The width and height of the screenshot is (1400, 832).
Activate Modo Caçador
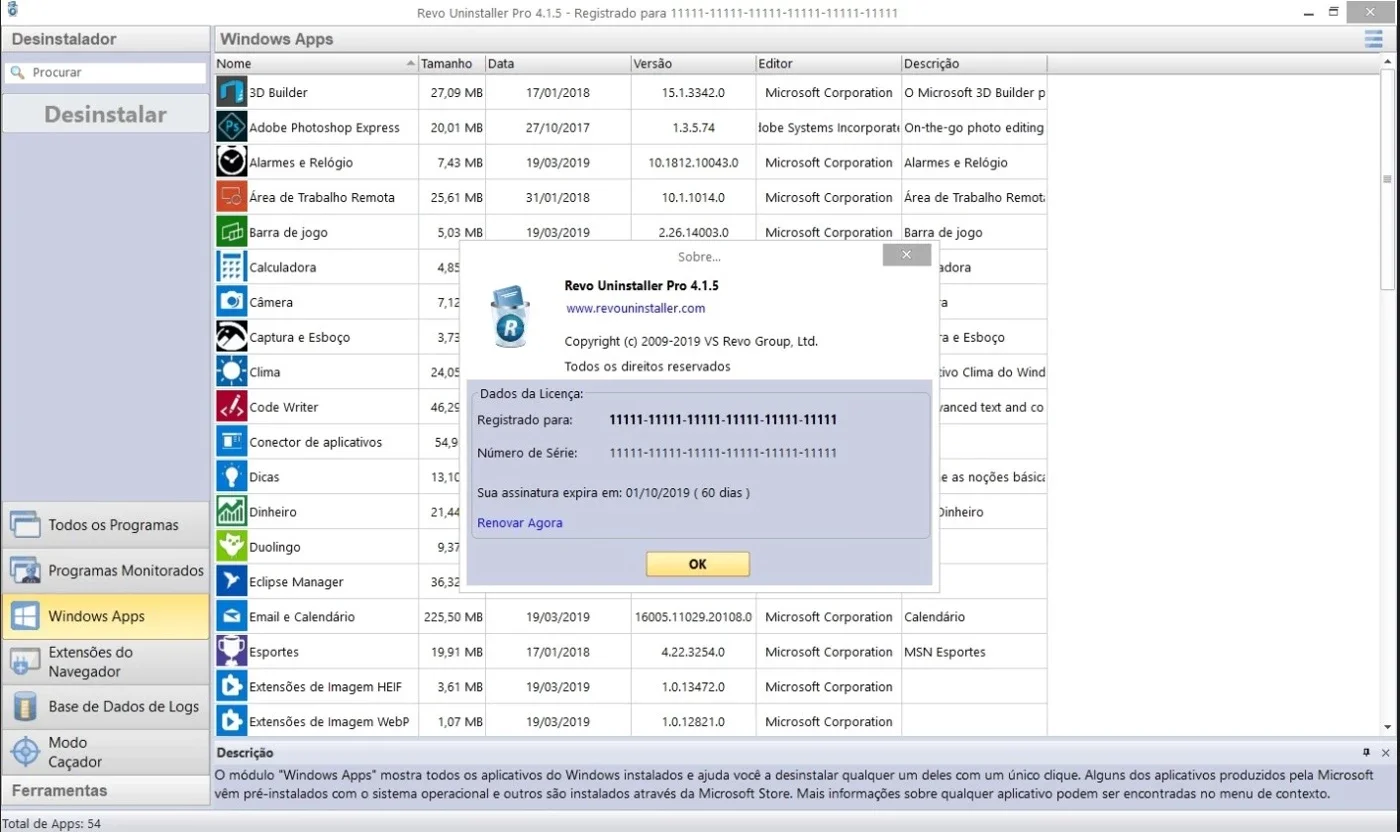coord(105,752)
